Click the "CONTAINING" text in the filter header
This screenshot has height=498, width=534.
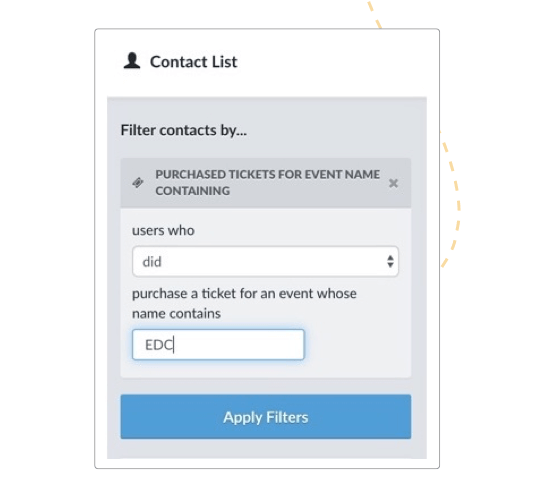[x=192, y=191]
